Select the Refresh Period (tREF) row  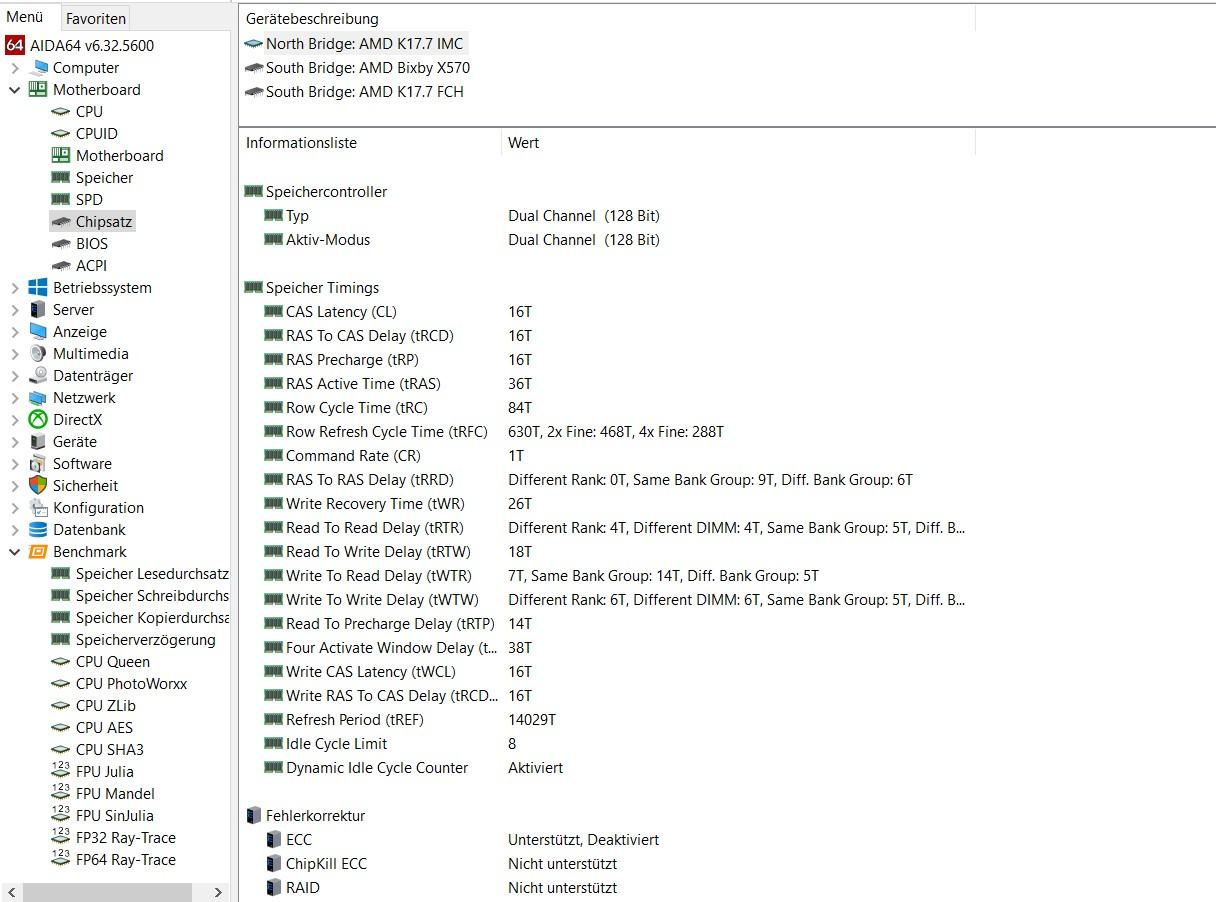coord(607,720)
